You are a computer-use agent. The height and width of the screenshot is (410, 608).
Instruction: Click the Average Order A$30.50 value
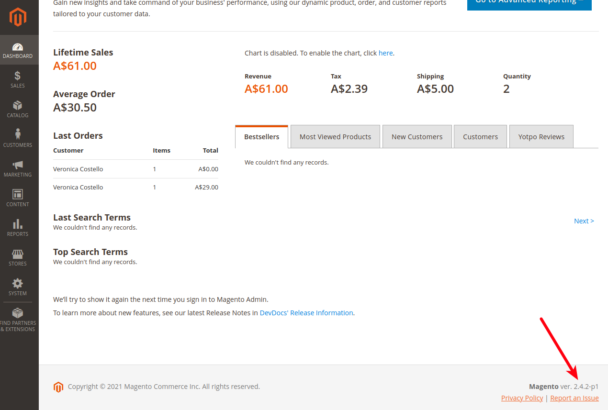pyautogui.click(x=75, y=107)
